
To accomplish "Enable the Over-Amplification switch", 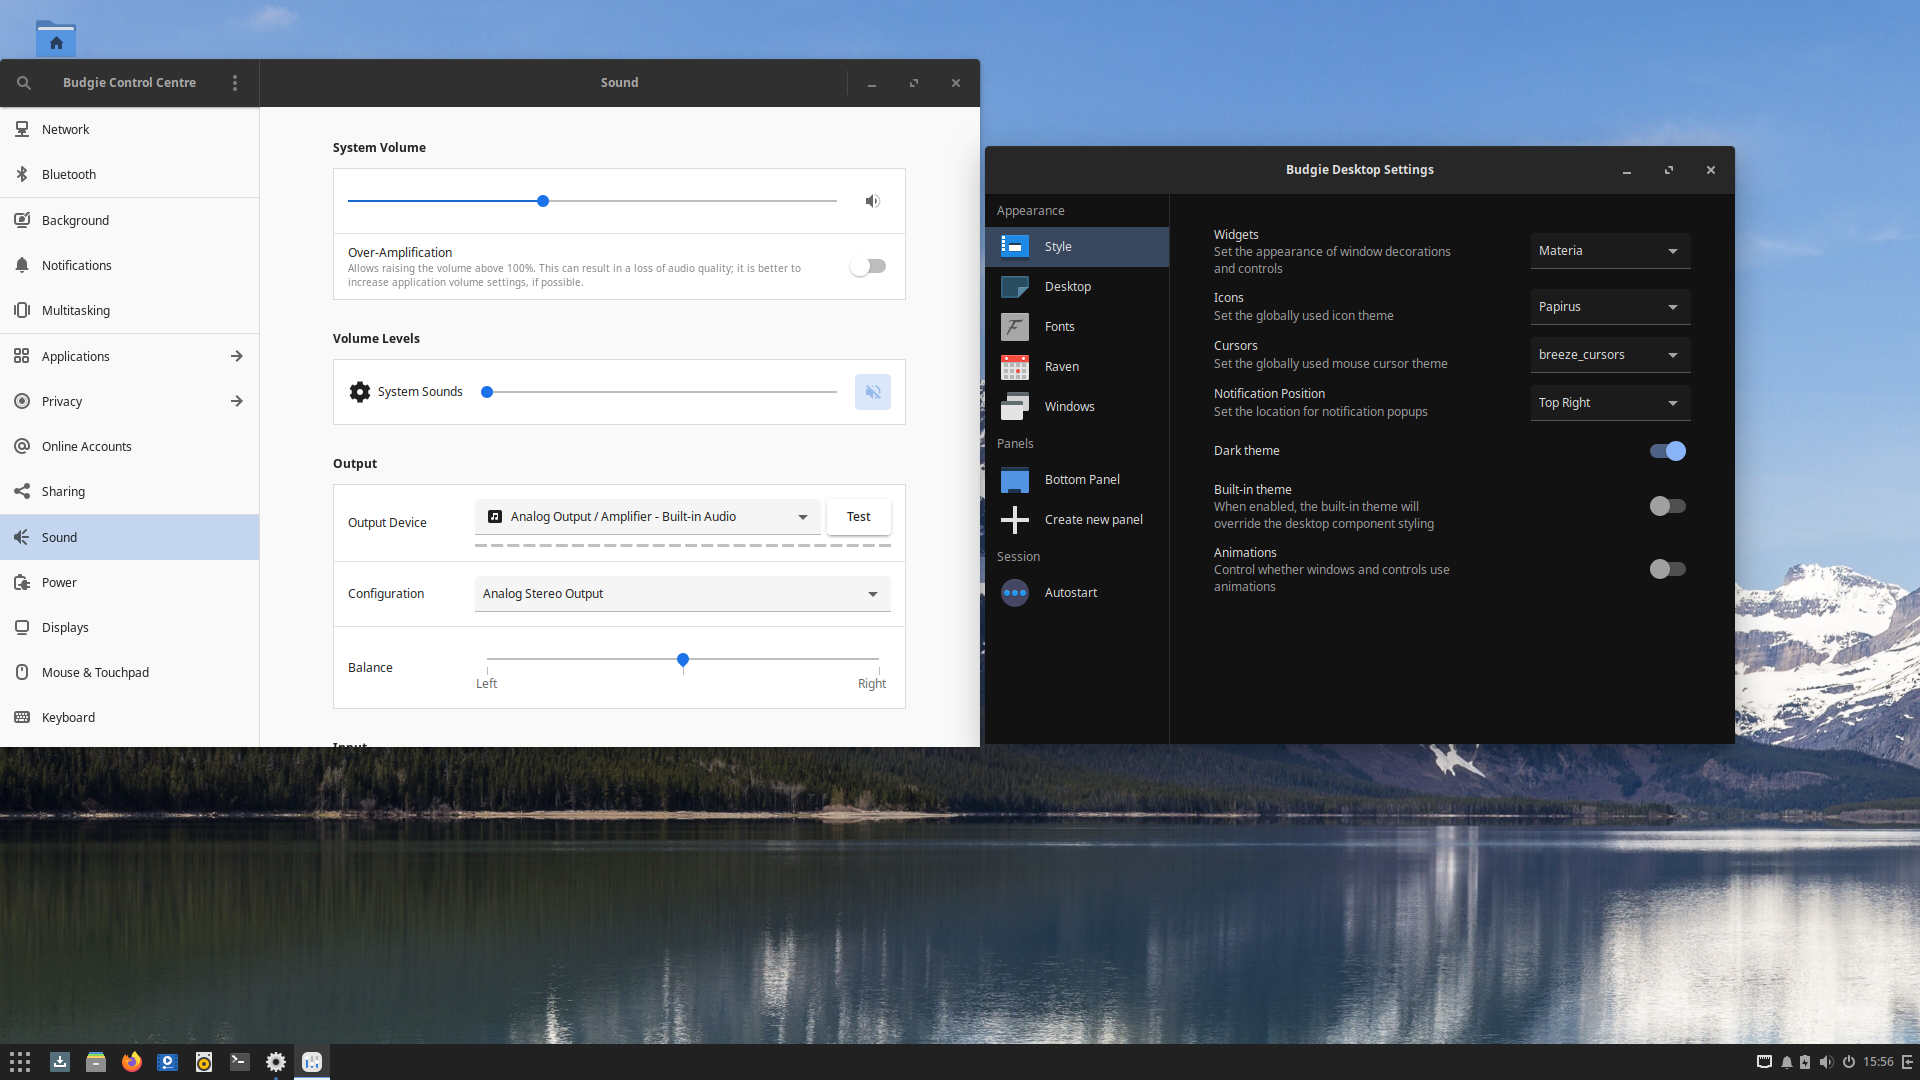I will (868, 266).
